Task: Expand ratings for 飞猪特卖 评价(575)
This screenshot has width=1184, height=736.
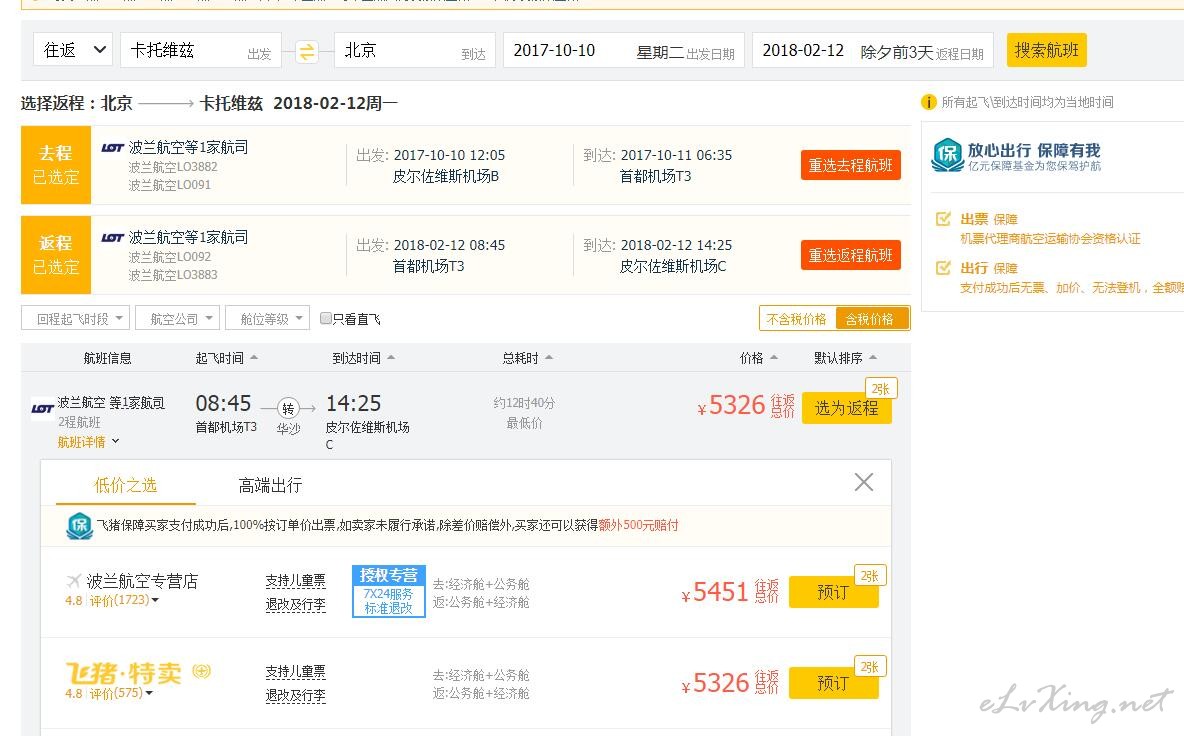Action: [x=121, y=693]
